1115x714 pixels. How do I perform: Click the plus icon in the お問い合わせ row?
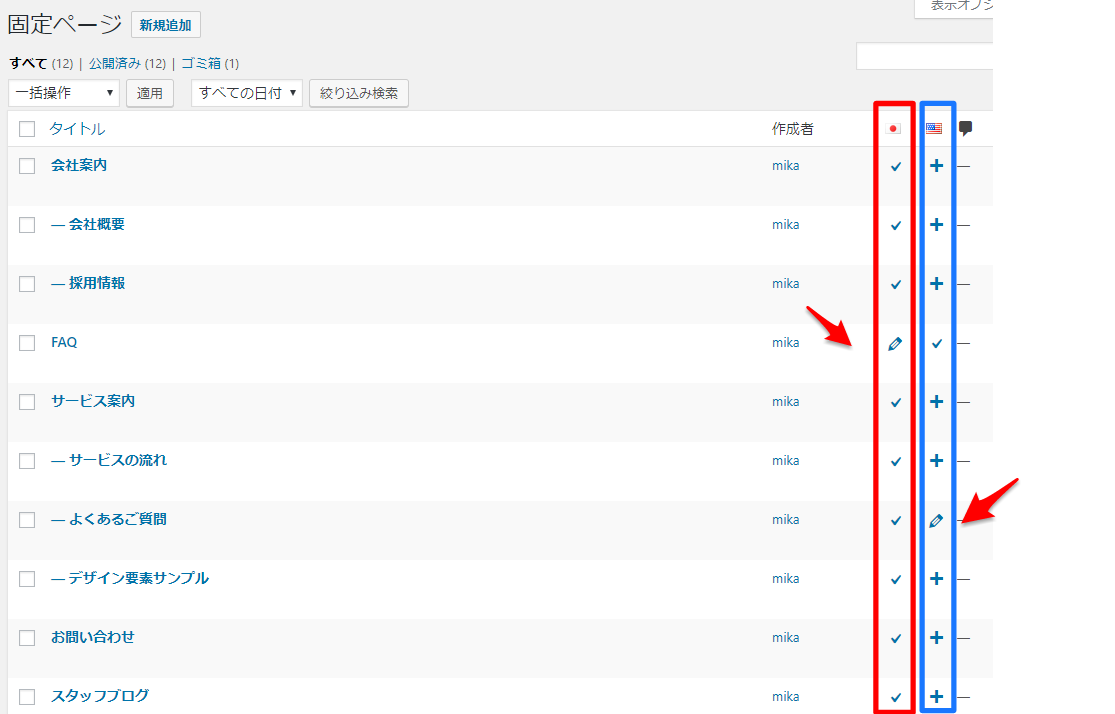[x=936, y=638]
